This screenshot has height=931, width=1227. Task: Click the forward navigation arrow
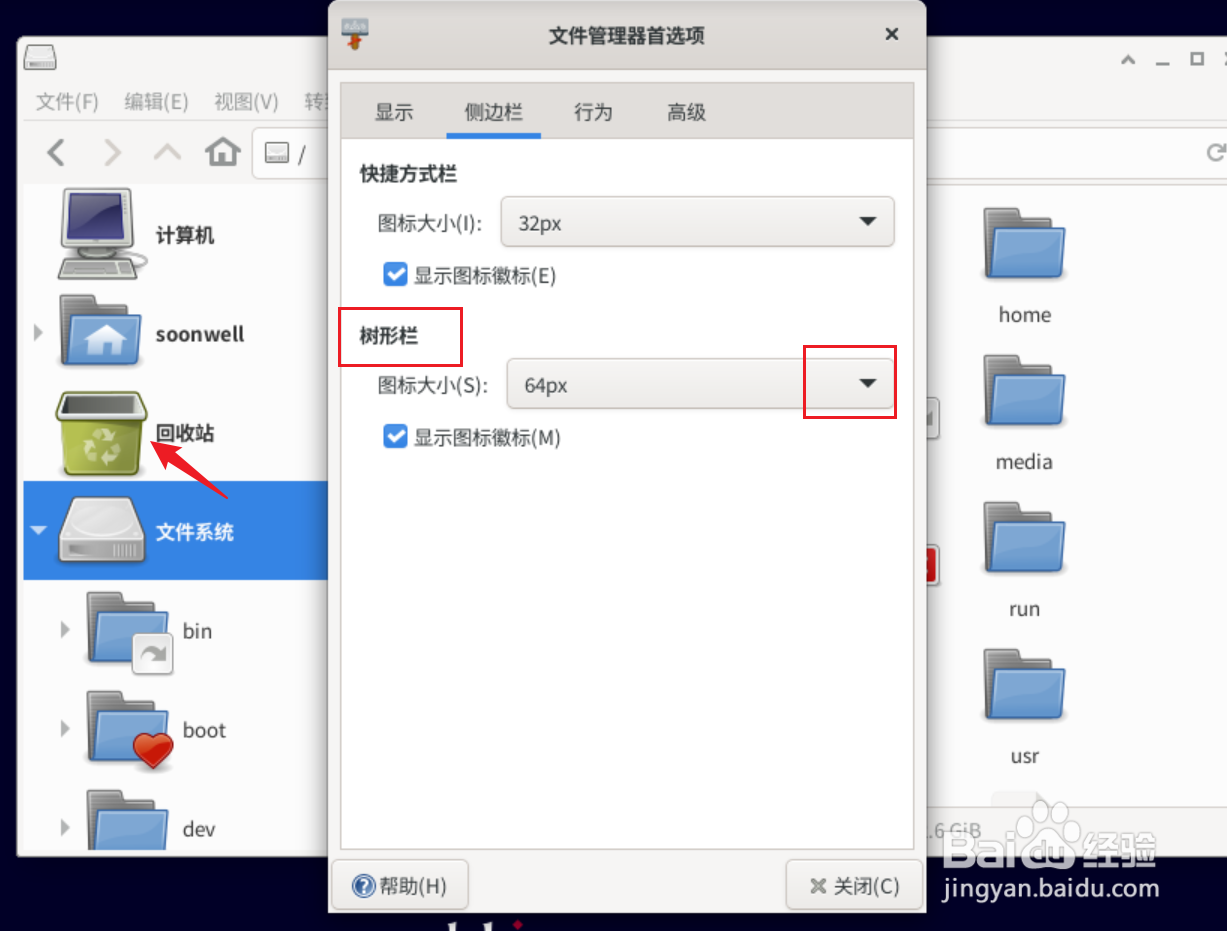[112, 153]
